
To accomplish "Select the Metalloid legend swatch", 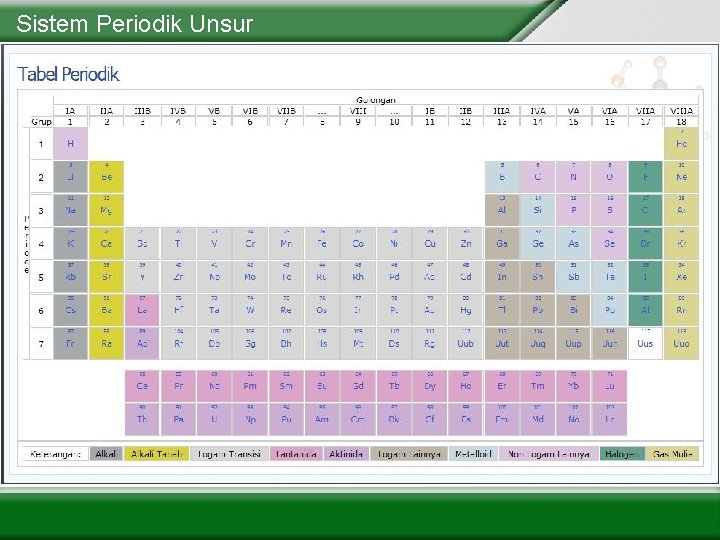I will (x=473, y=454).
